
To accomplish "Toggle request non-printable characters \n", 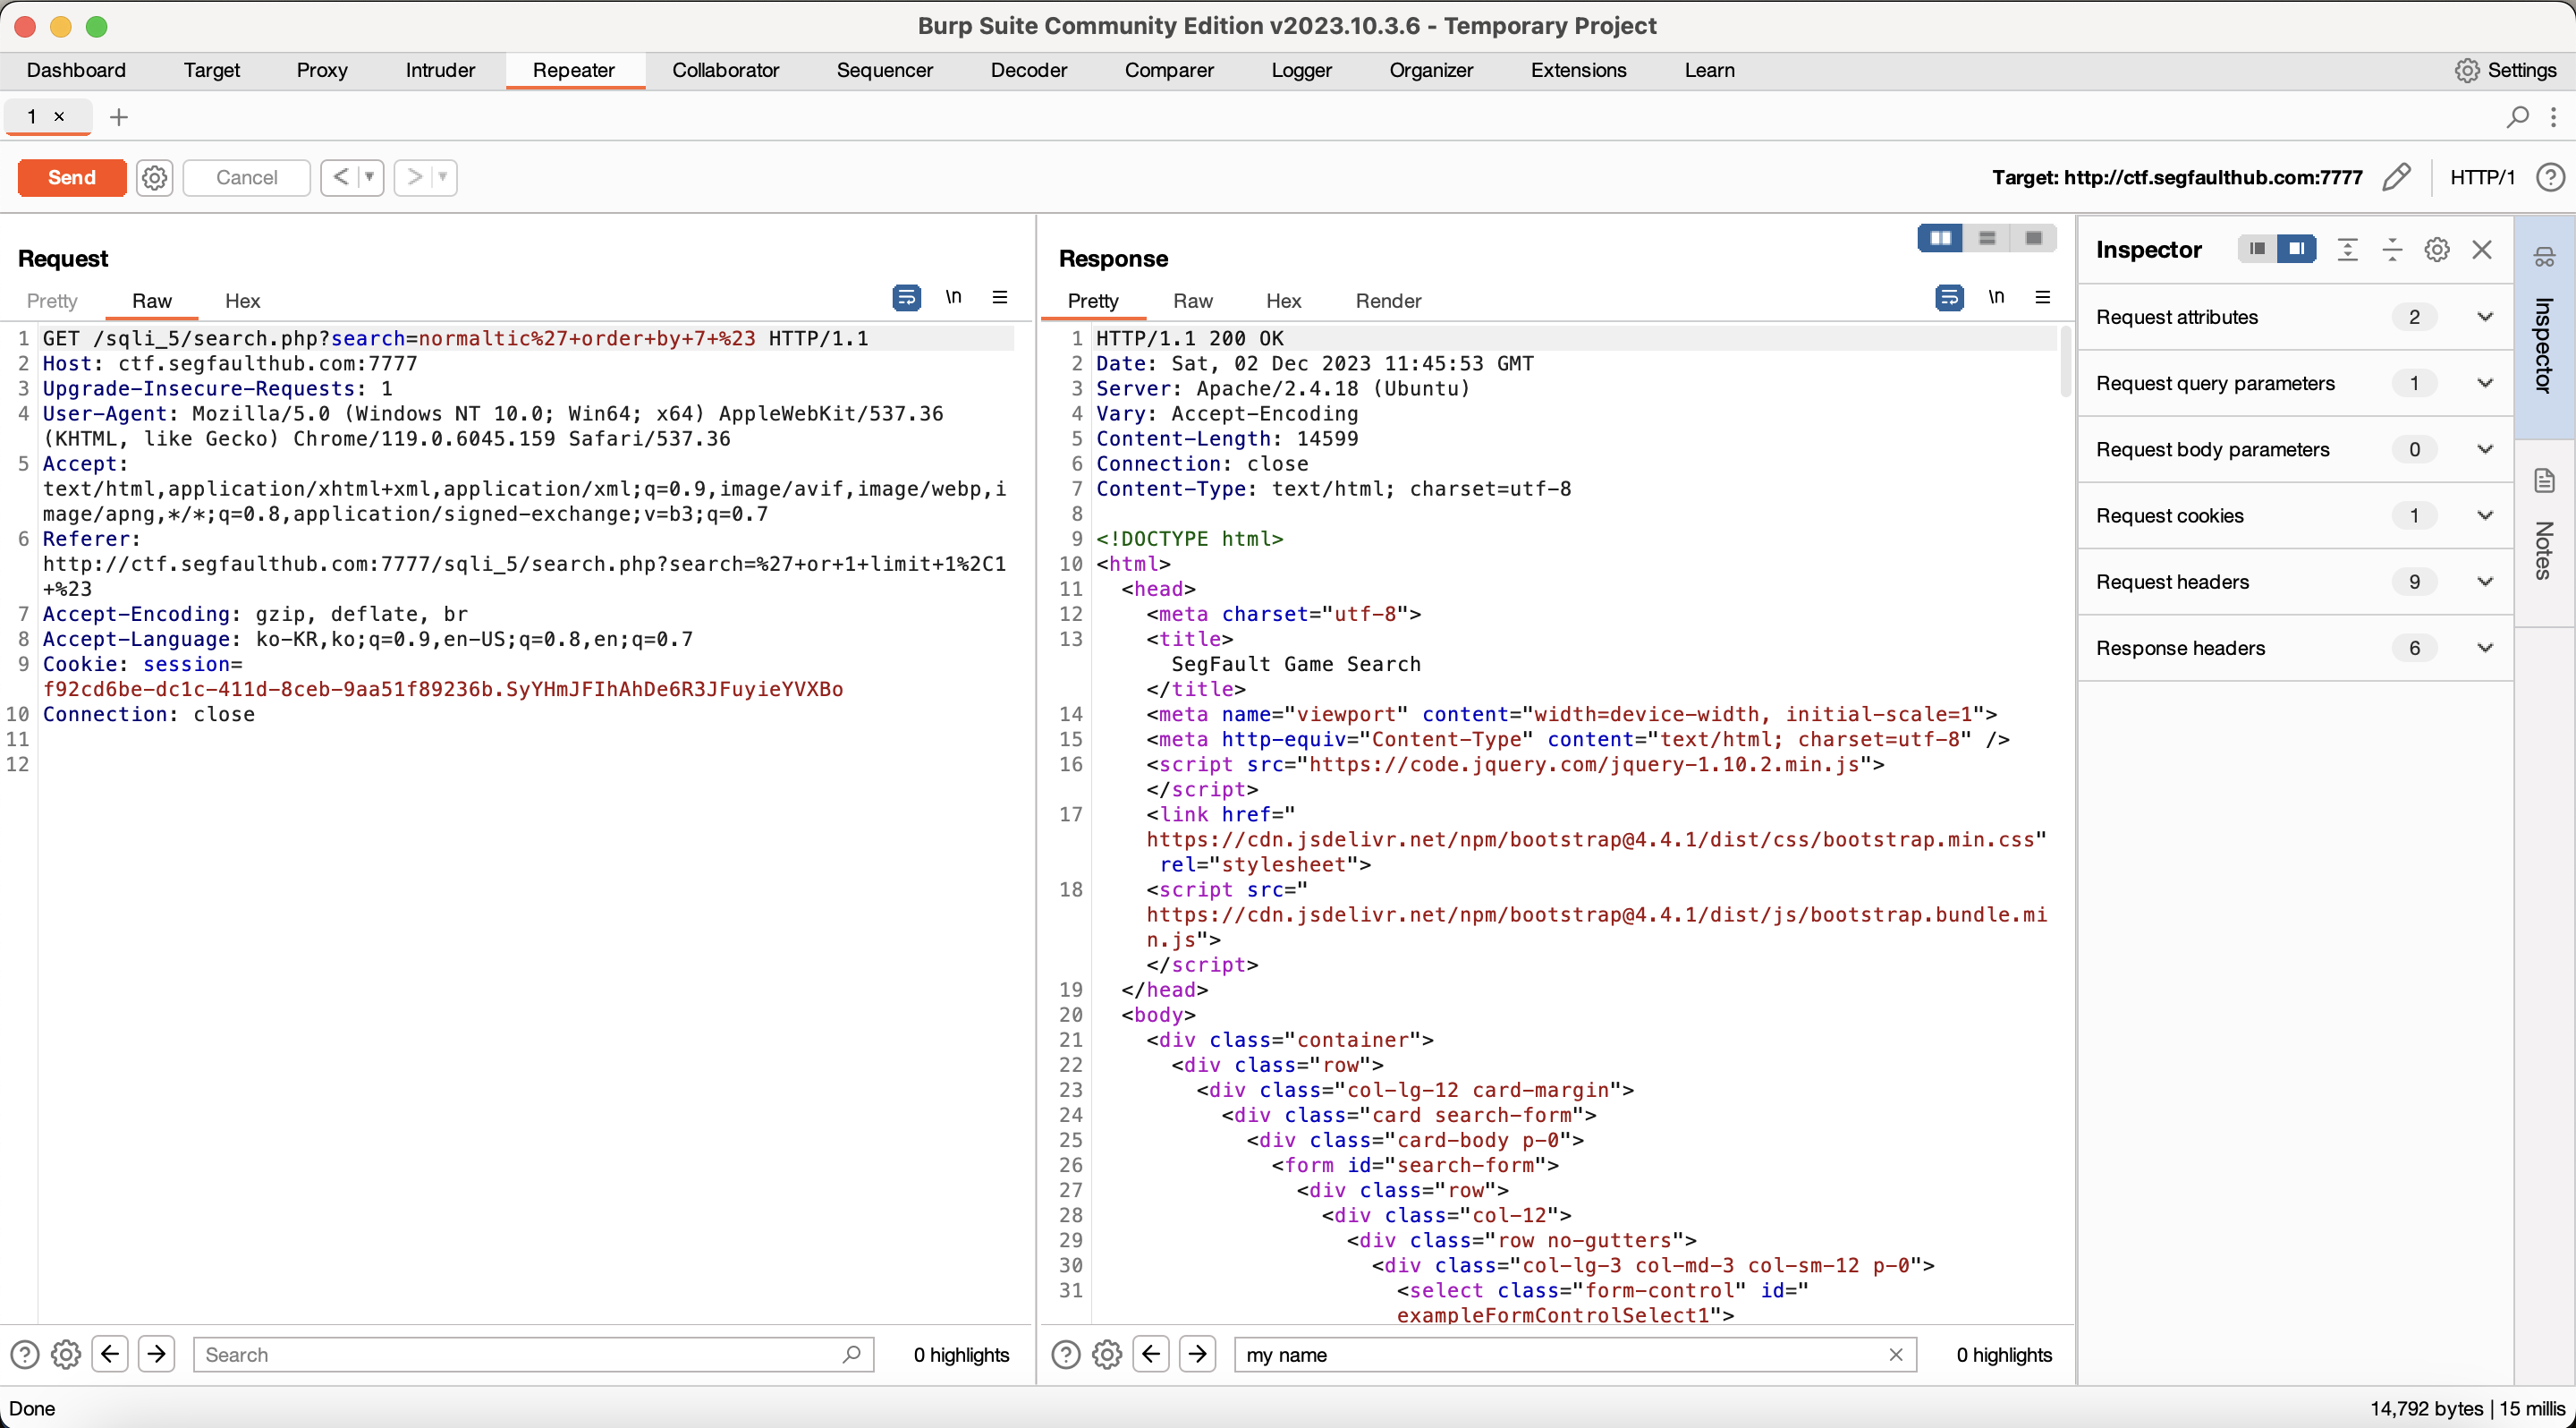I will (953, 297).
